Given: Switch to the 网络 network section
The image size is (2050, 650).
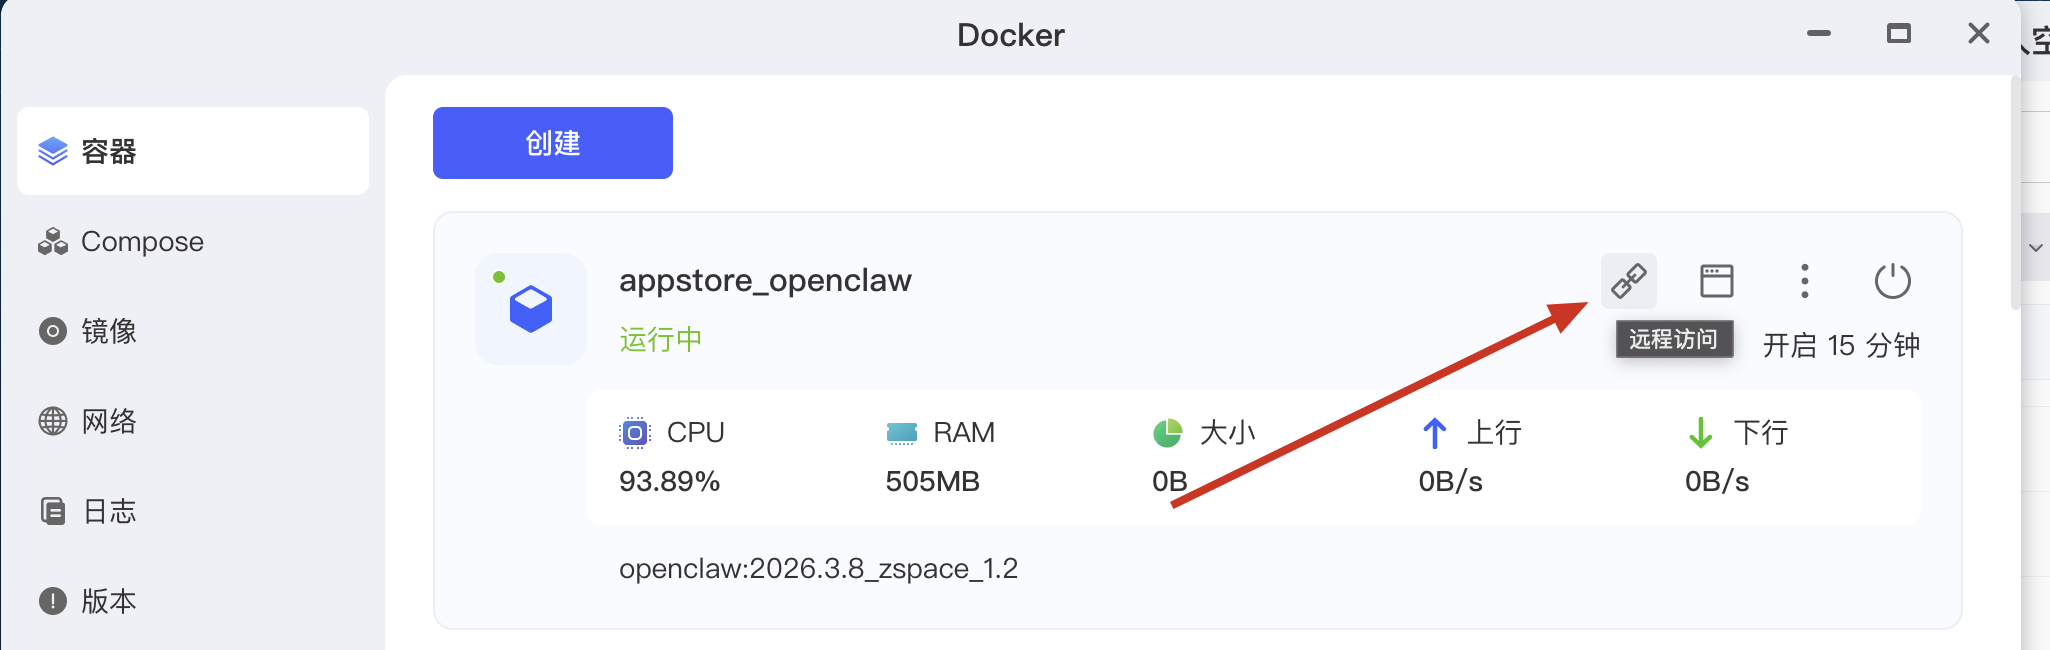Looking at the screenshot, I should [x=108, y=421].
